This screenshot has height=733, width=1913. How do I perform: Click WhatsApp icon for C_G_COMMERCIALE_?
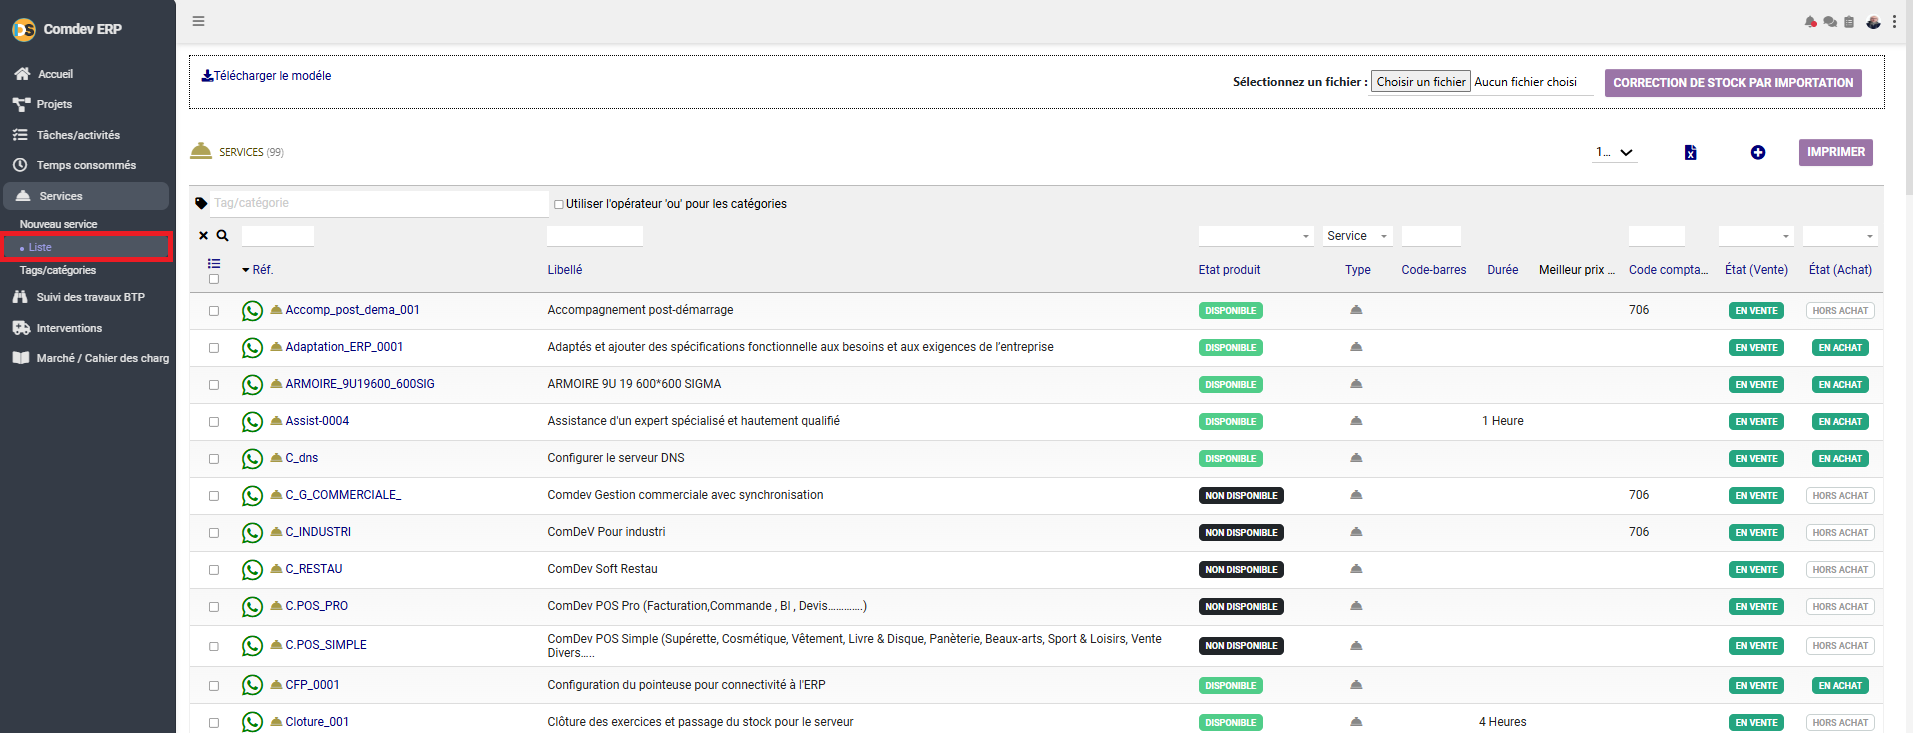point(252,496)
